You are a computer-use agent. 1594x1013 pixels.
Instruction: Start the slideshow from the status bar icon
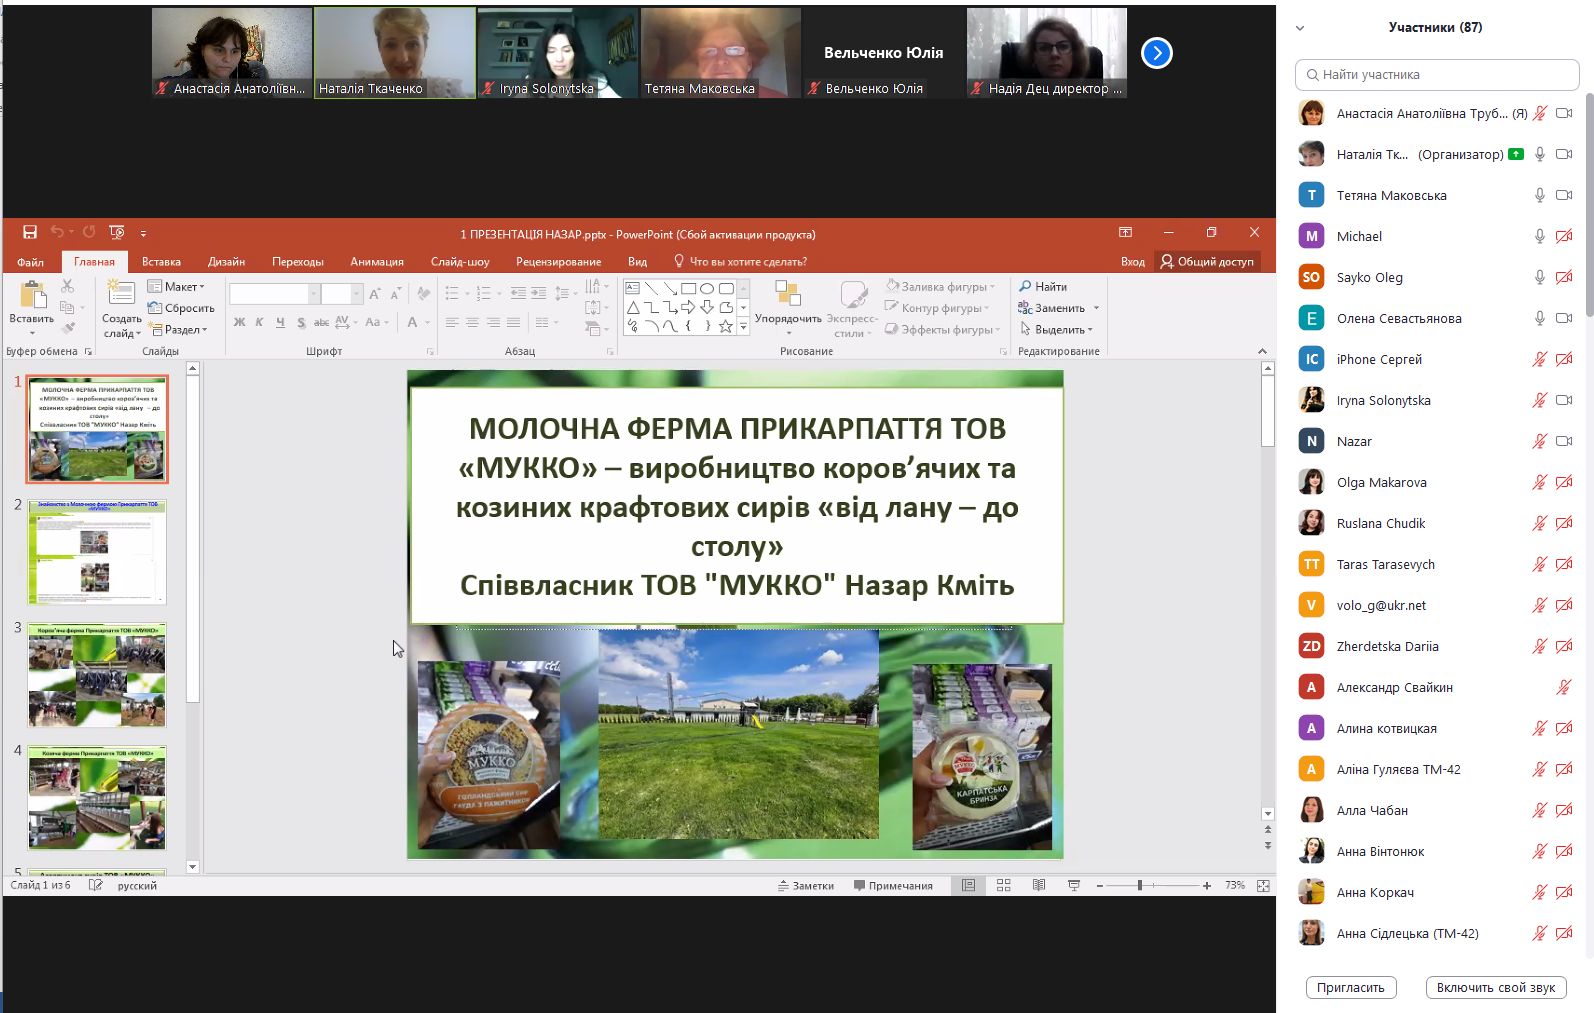click(x=1074, y=885)
